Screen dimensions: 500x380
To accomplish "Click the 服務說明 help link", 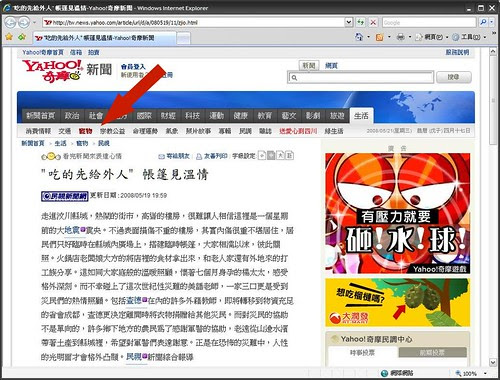I will click(457, 52).
